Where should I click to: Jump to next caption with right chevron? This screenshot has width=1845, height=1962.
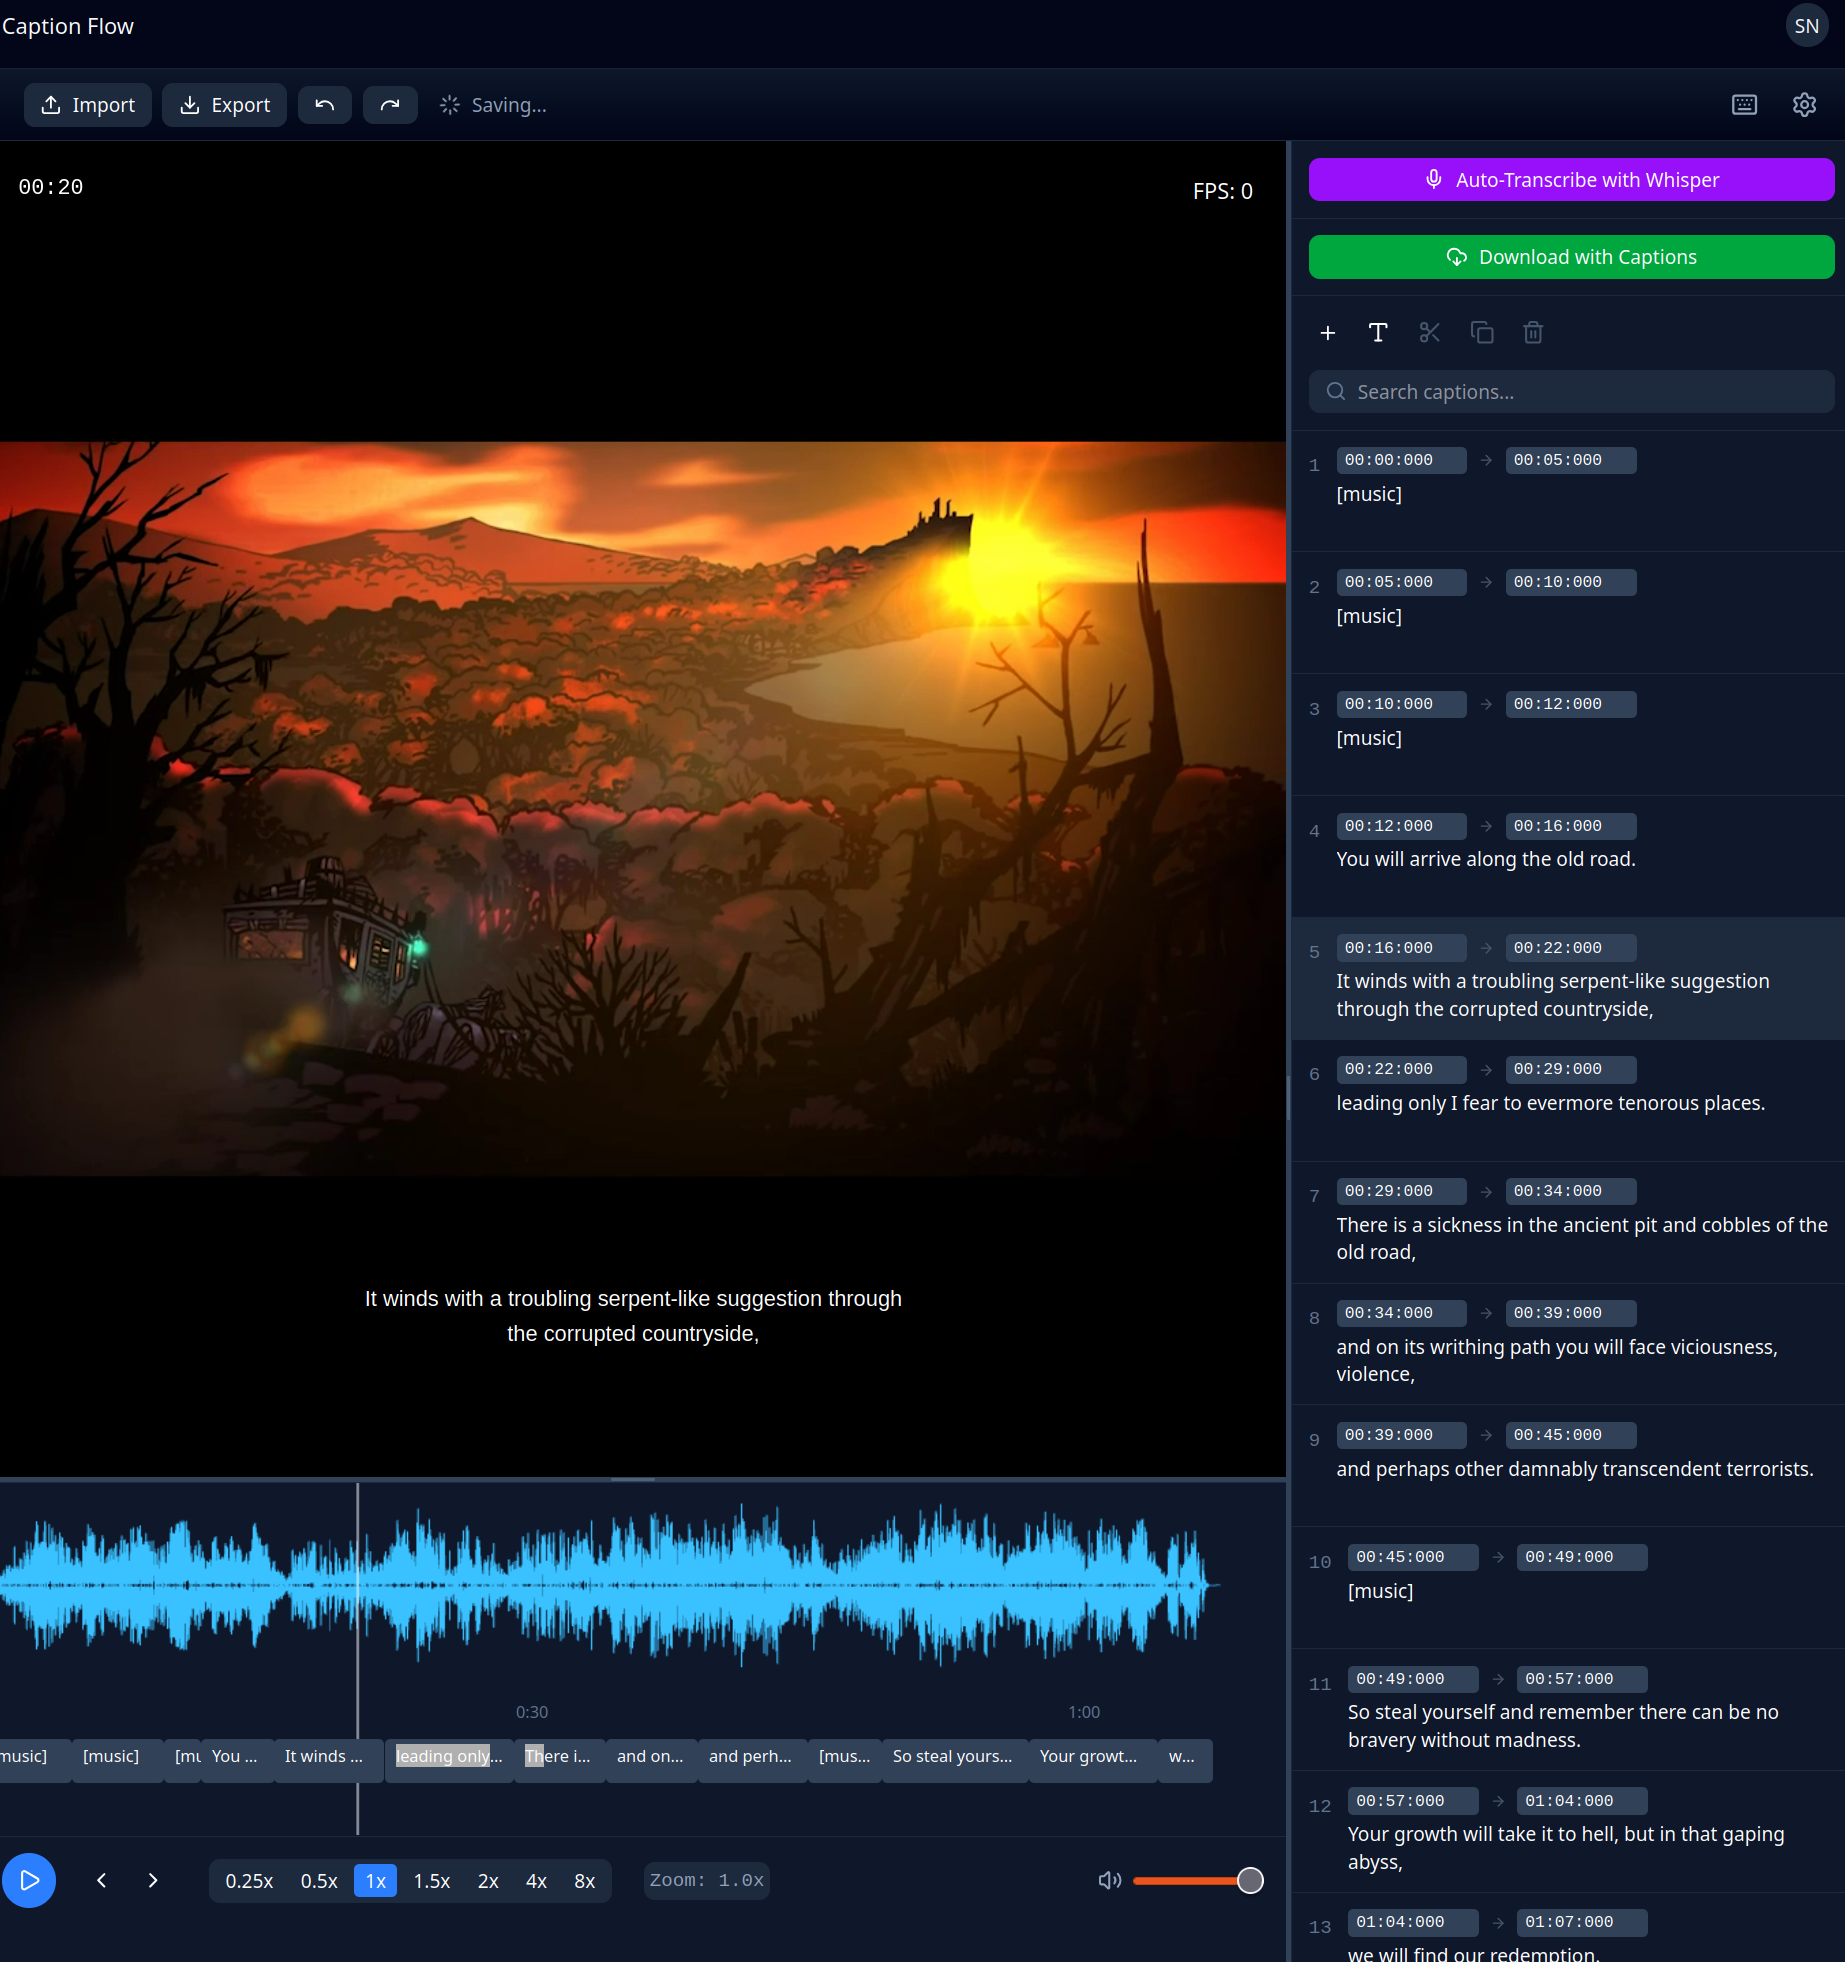click(153, 1881)
